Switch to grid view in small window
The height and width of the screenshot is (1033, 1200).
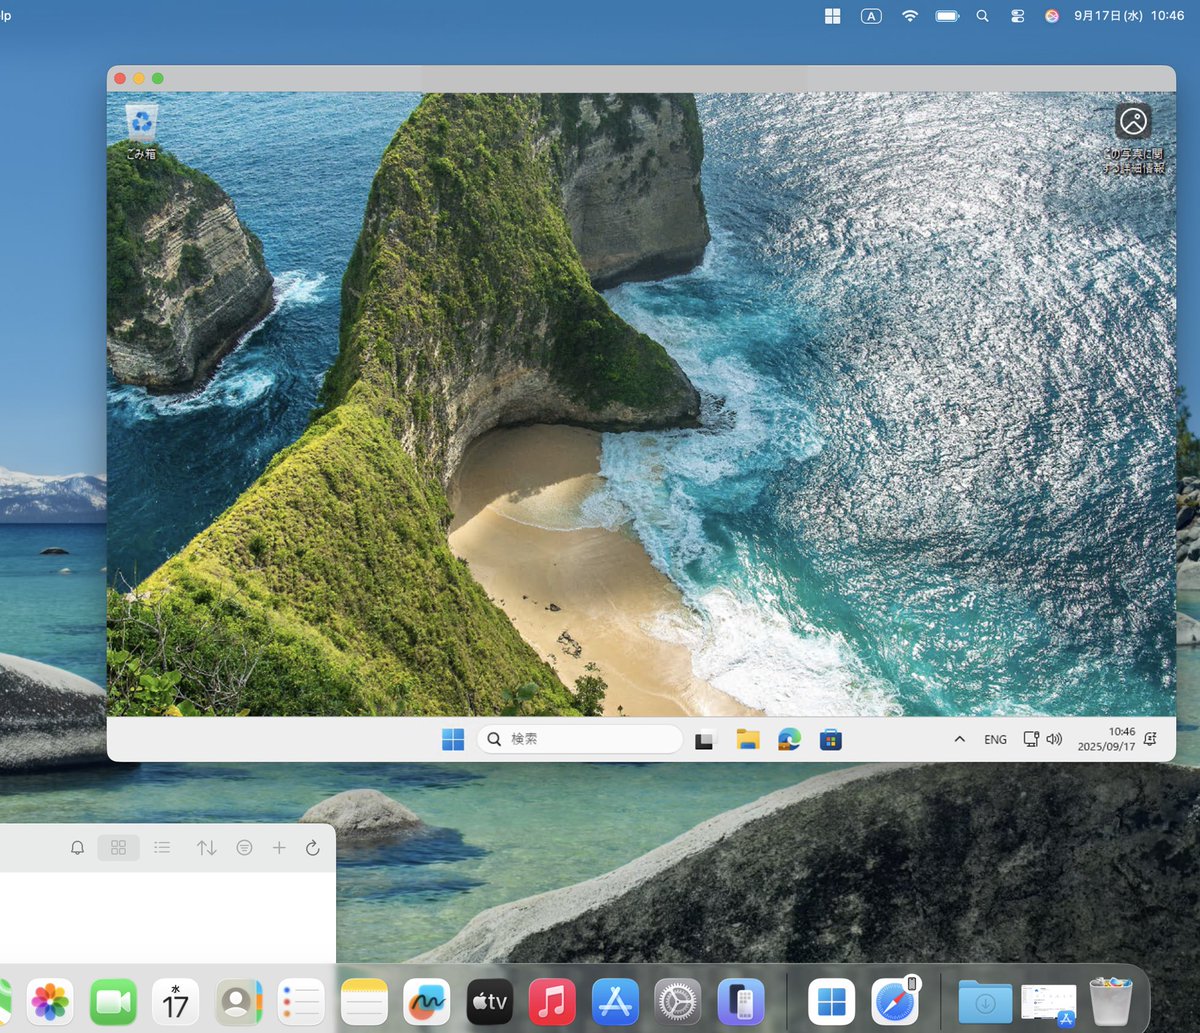118,848
